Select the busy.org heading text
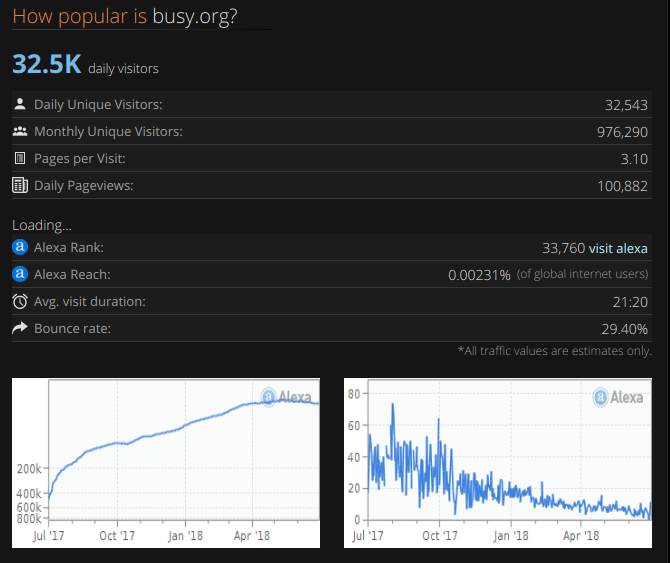 [x=194, y=17]
